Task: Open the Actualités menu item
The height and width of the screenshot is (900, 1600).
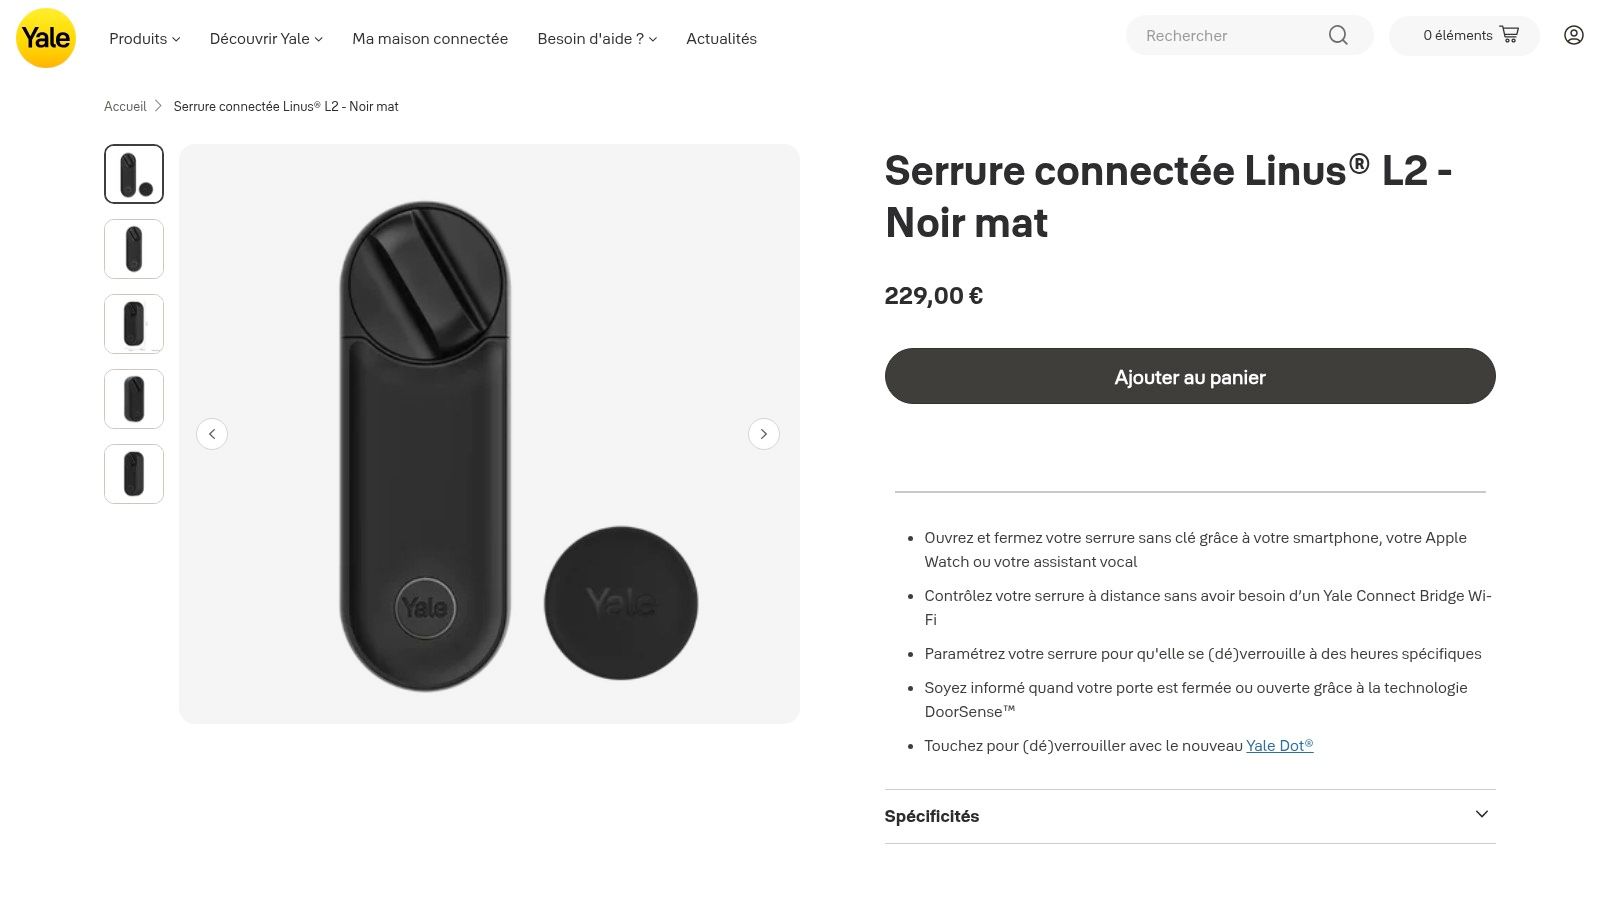Action: pyautogui.click(x=721, y=39)
